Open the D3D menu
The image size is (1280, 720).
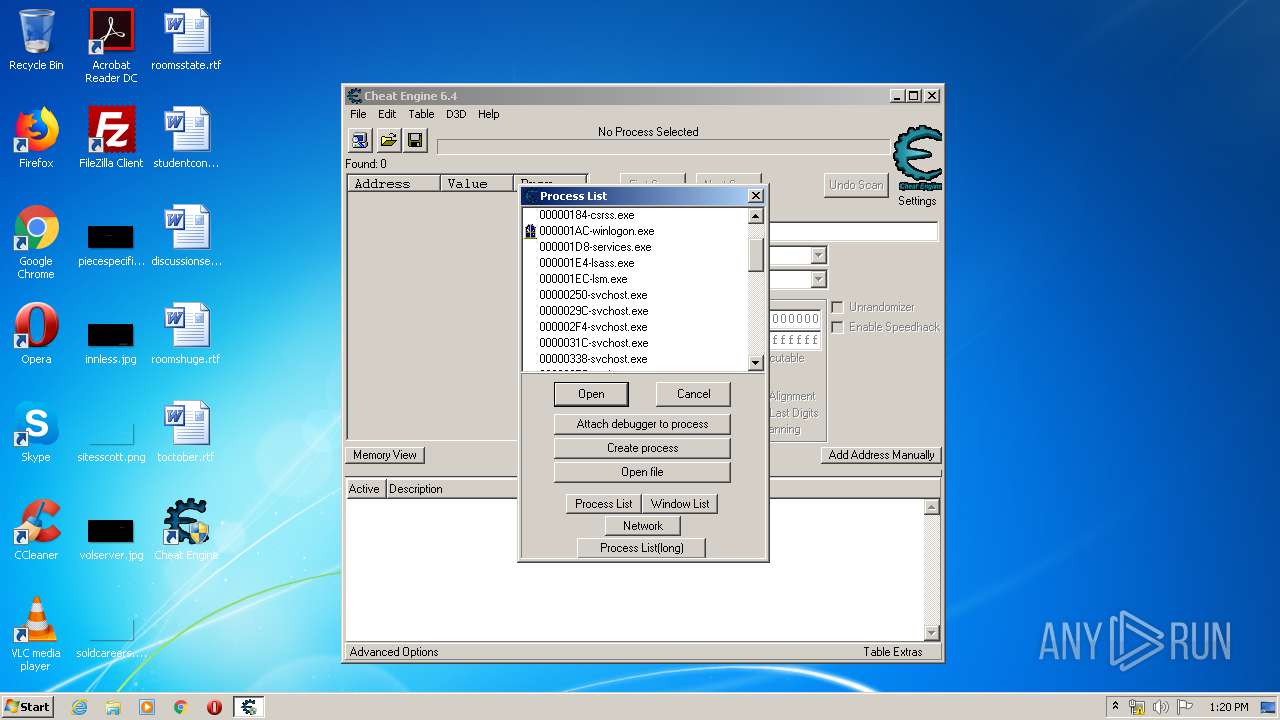tap(456, 114)
